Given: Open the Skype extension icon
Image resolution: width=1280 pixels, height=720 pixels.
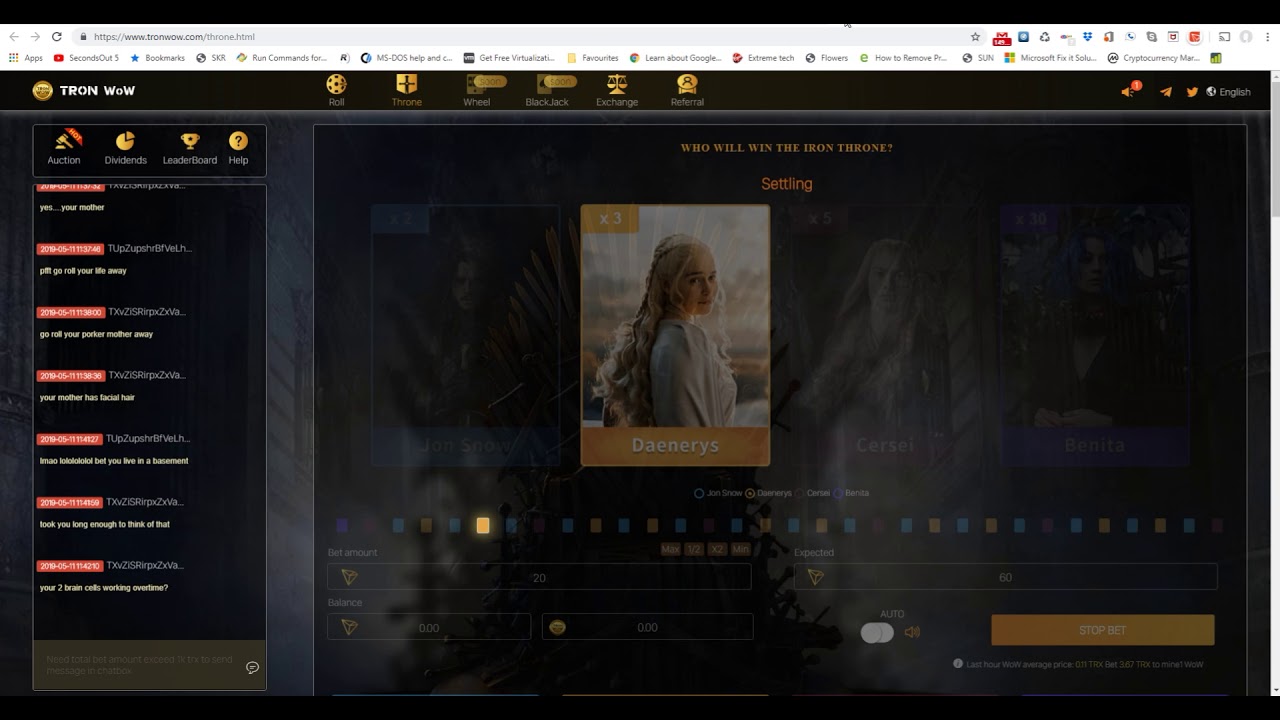Looking at the screenshot, I should [1152, 37].
